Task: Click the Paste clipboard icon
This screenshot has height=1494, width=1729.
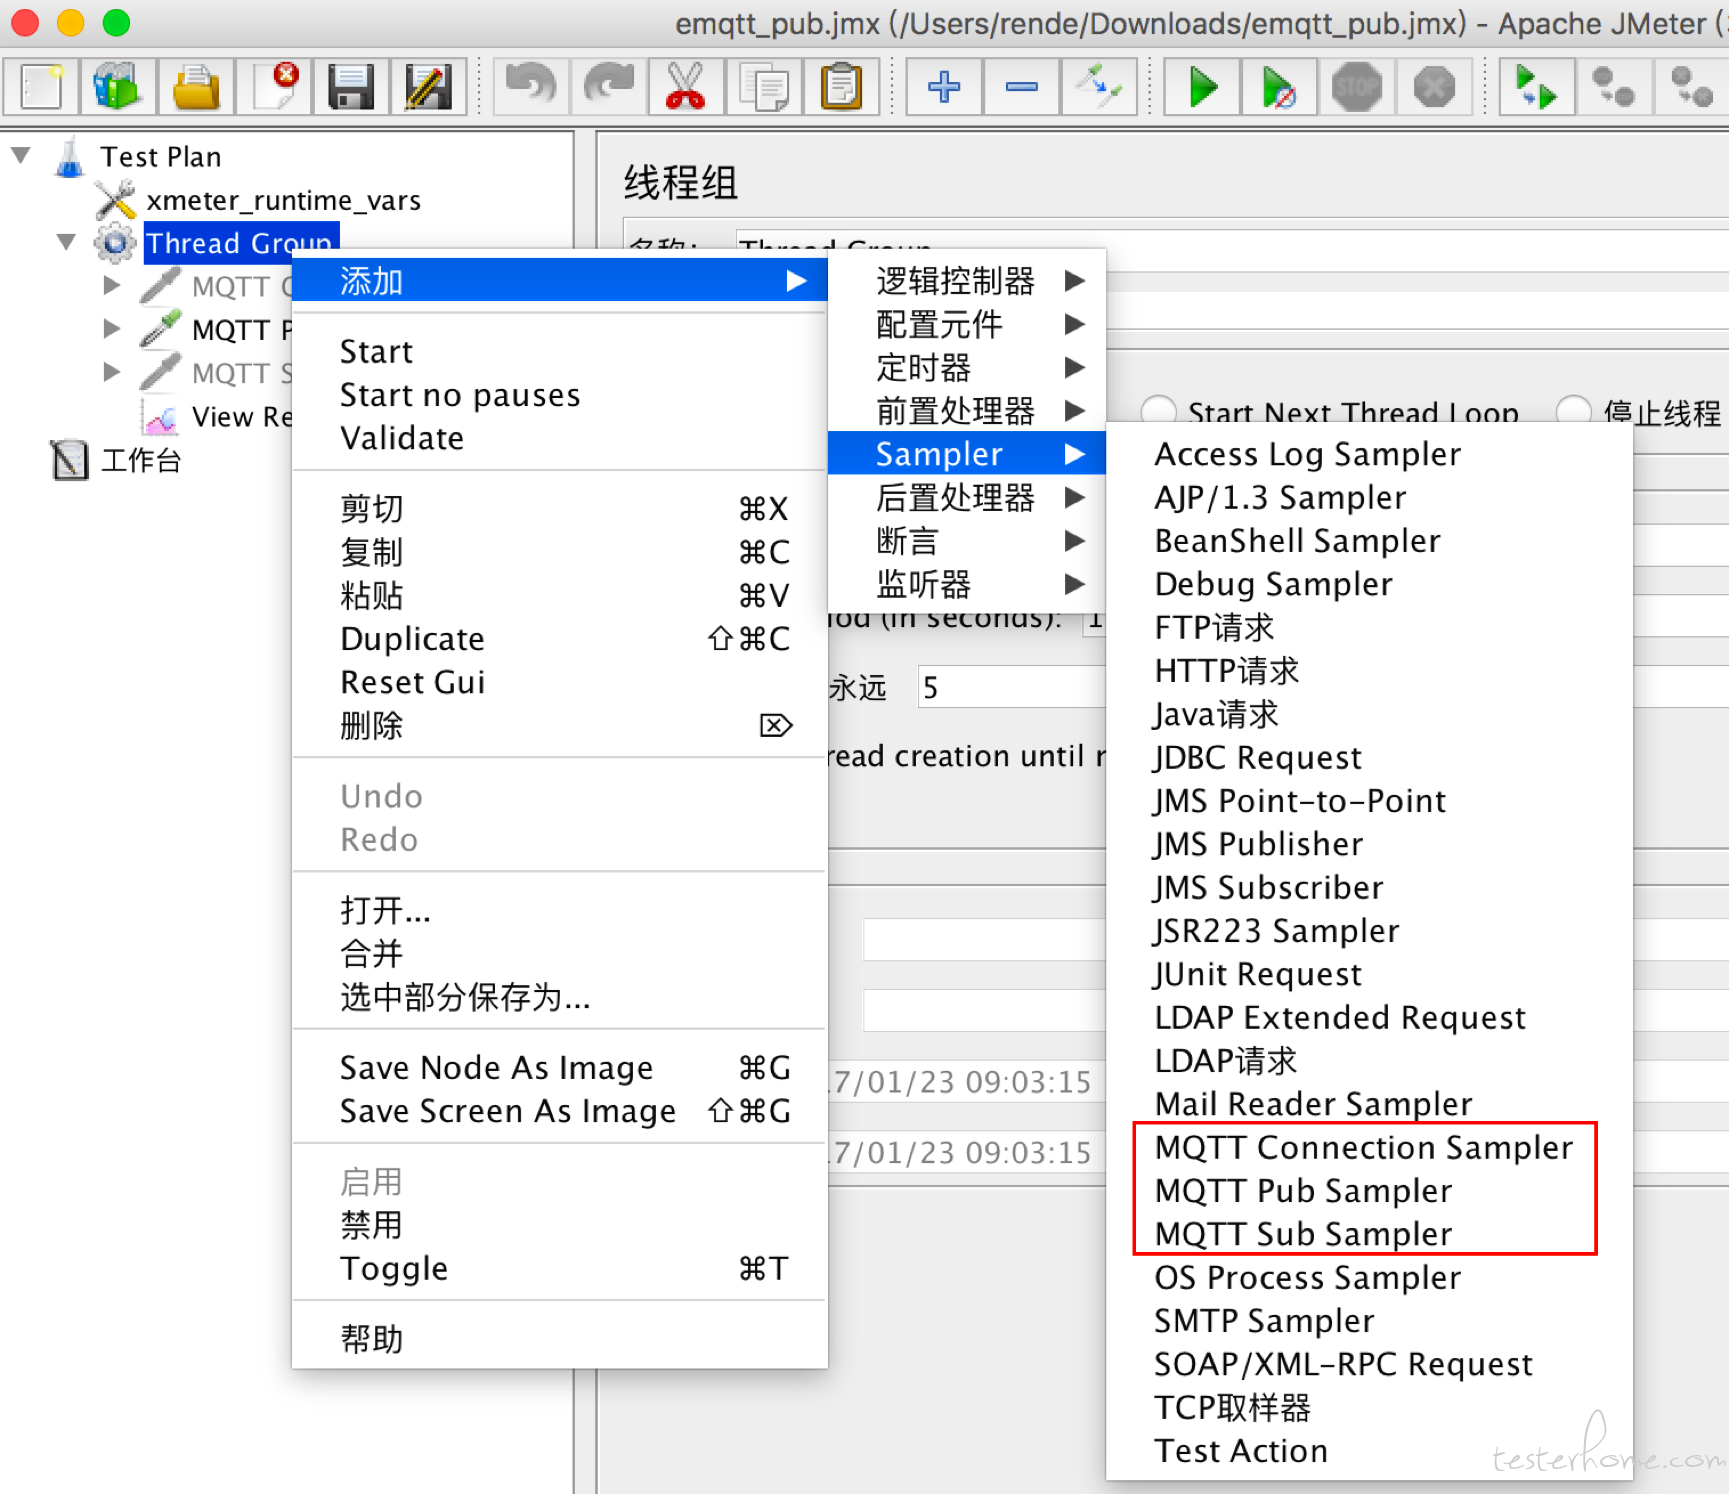Action: click(842, 87)
